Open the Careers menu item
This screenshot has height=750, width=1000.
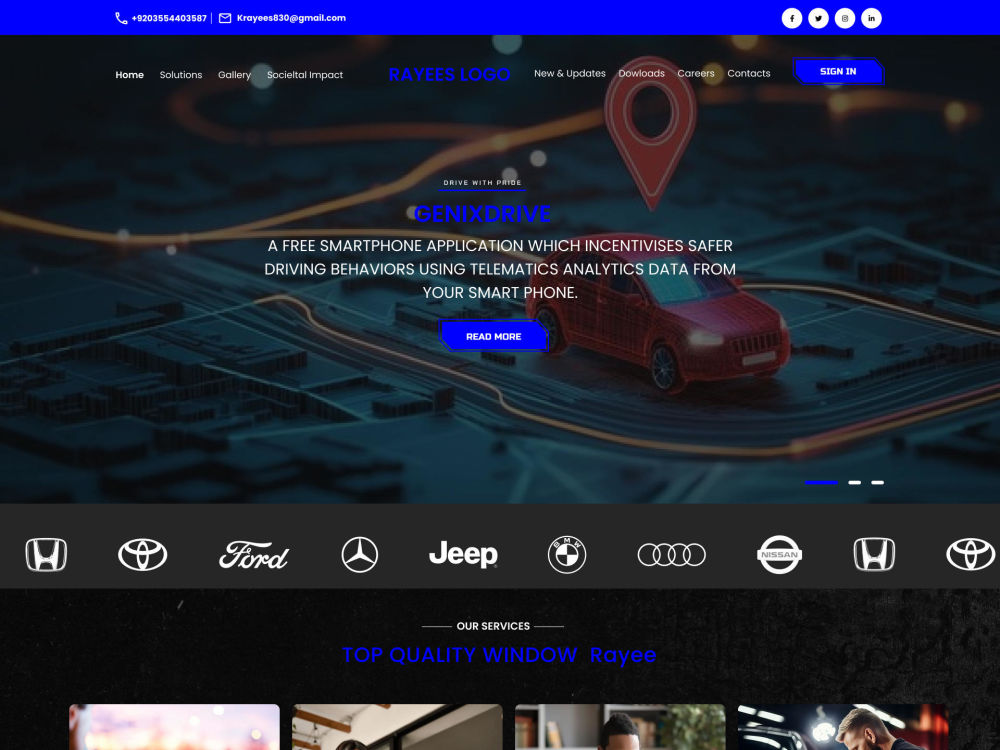(x=696, y=73)
